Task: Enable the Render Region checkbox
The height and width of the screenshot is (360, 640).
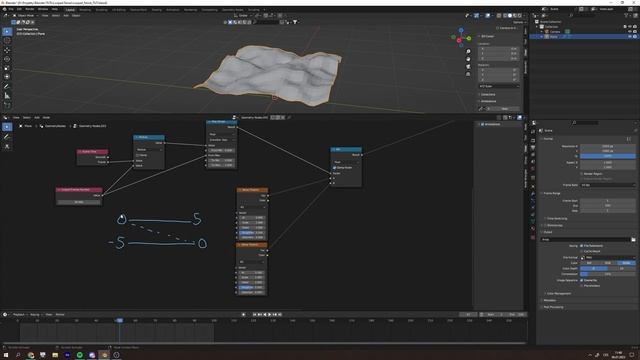Action: pos(582,174)
